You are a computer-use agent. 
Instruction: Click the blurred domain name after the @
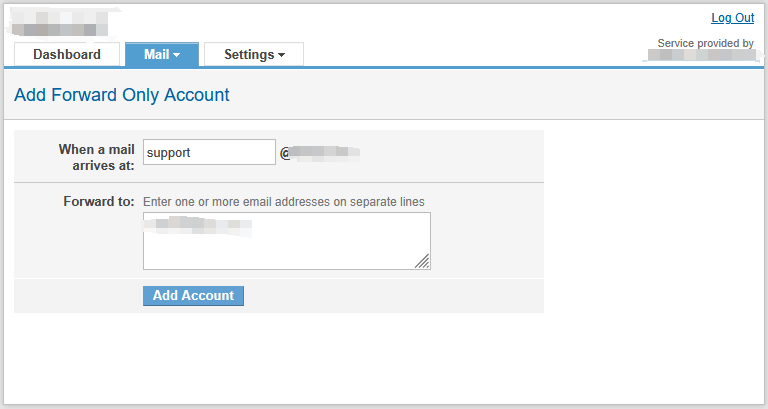pos(326,153)
